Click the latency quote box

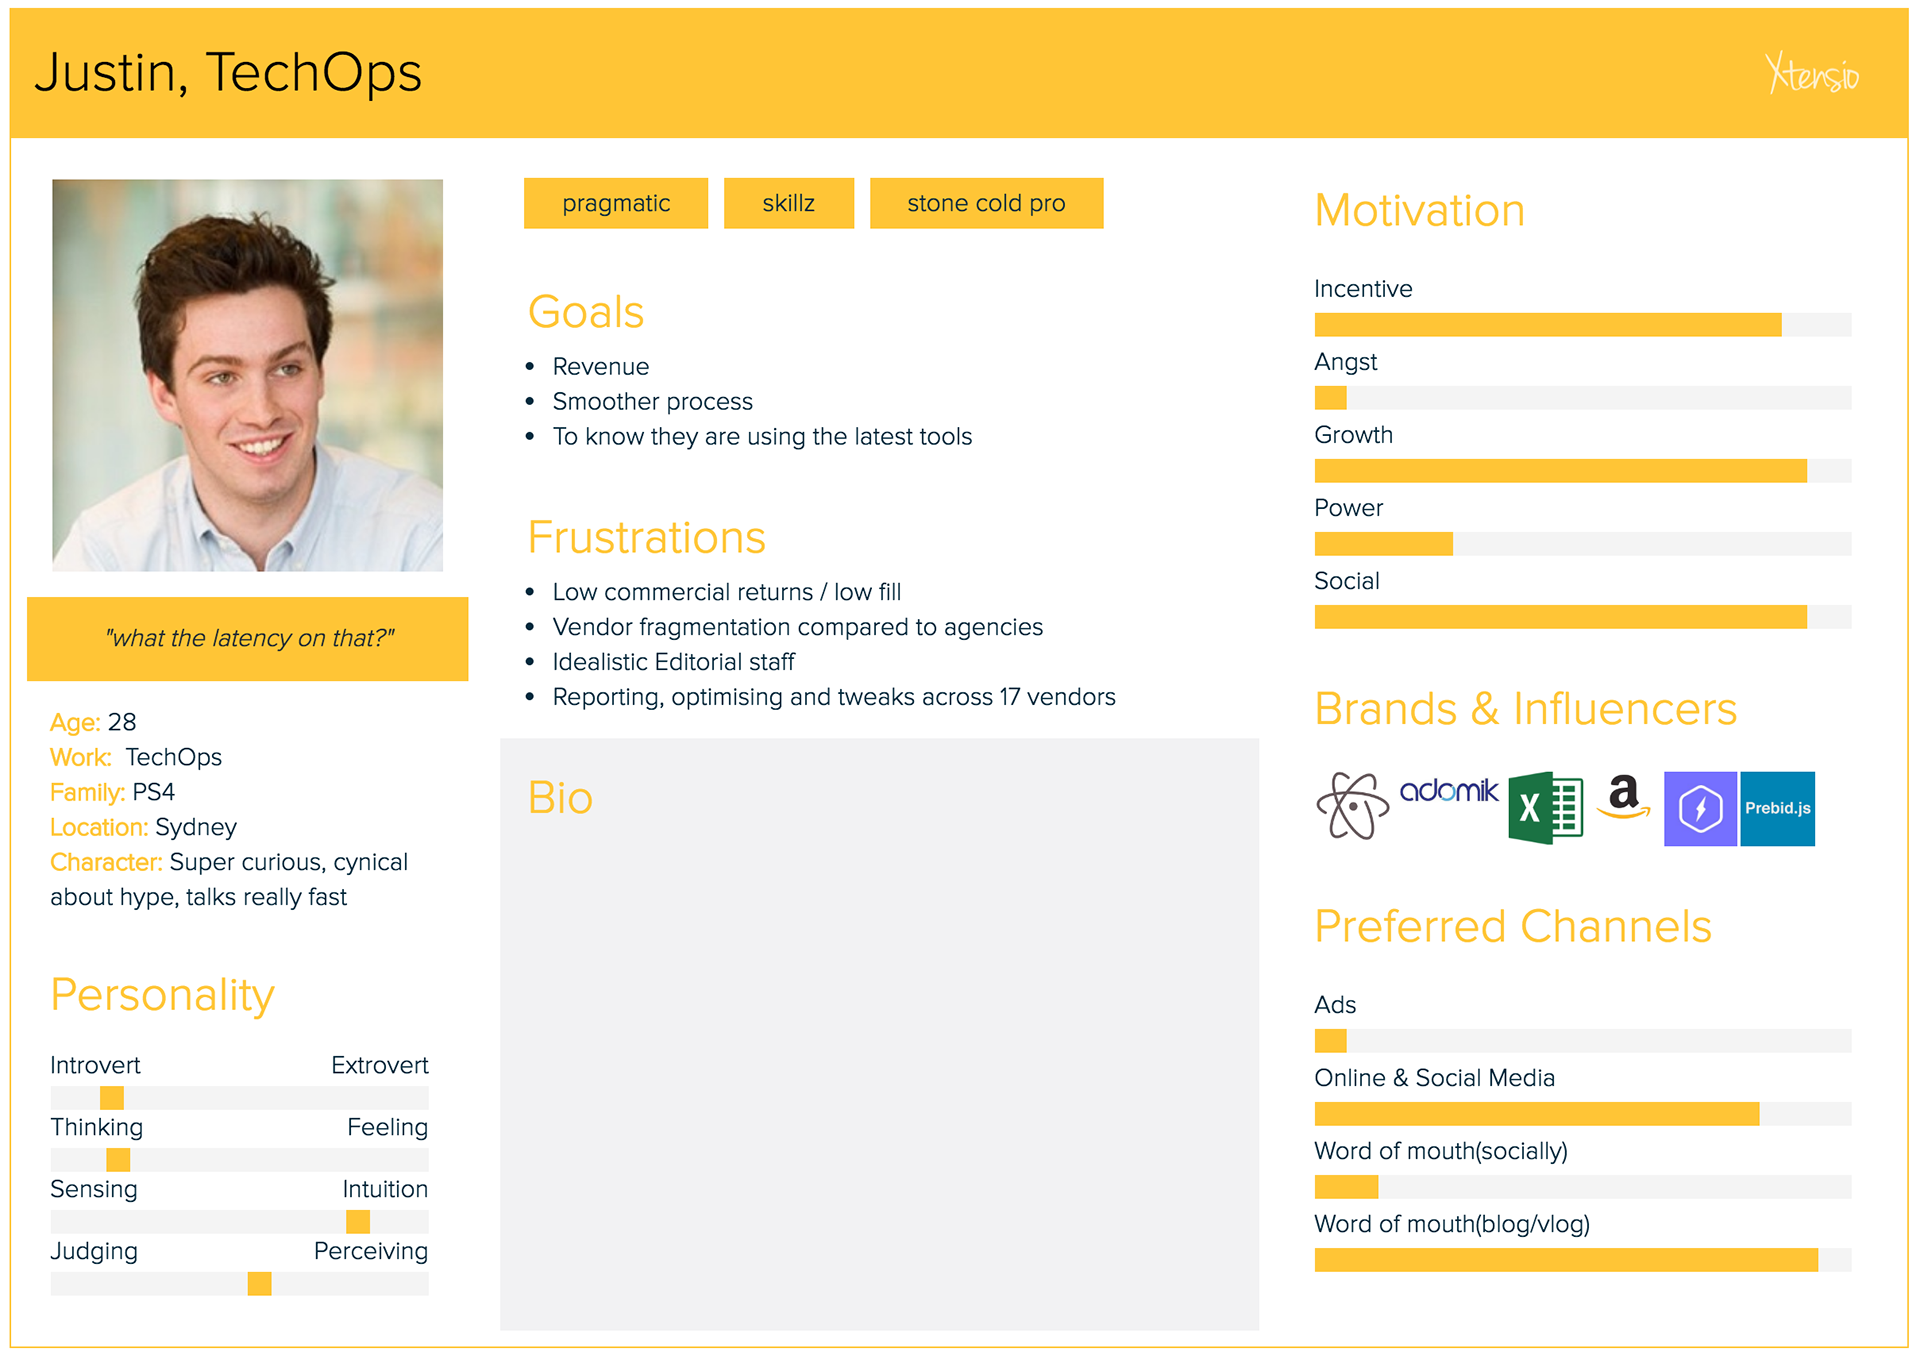[x=248, y=639]
